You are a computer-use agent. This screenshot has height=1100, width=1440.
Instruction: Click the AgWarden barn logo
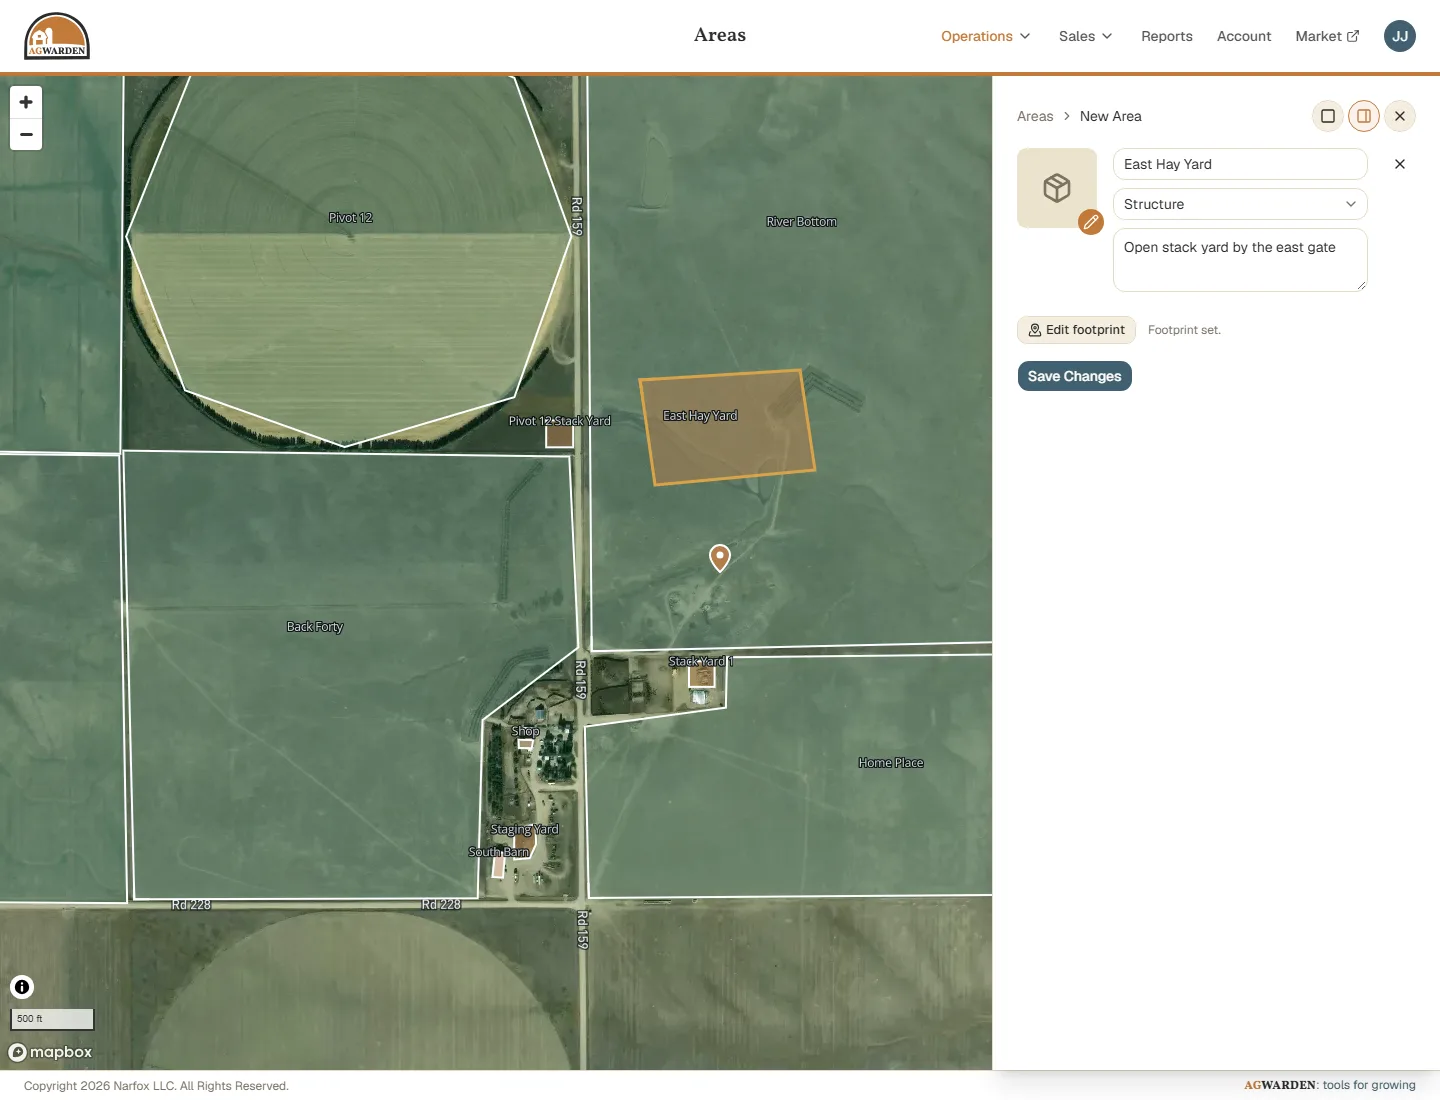pyautogui.click(x=57, y=36)
